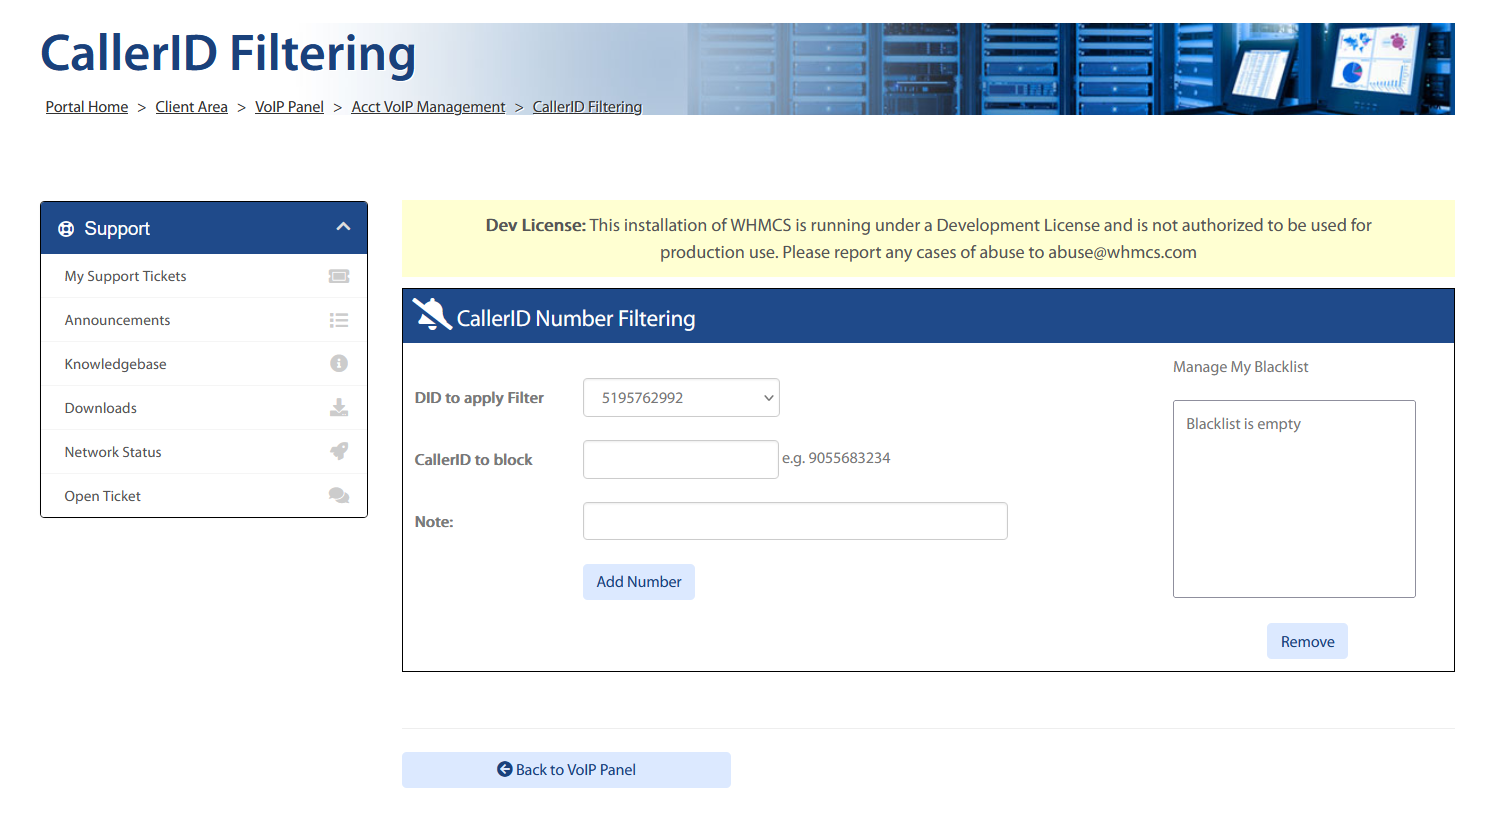Select the Blacklist is empty list box
1487x835 pixels.
click(1294, 499)
